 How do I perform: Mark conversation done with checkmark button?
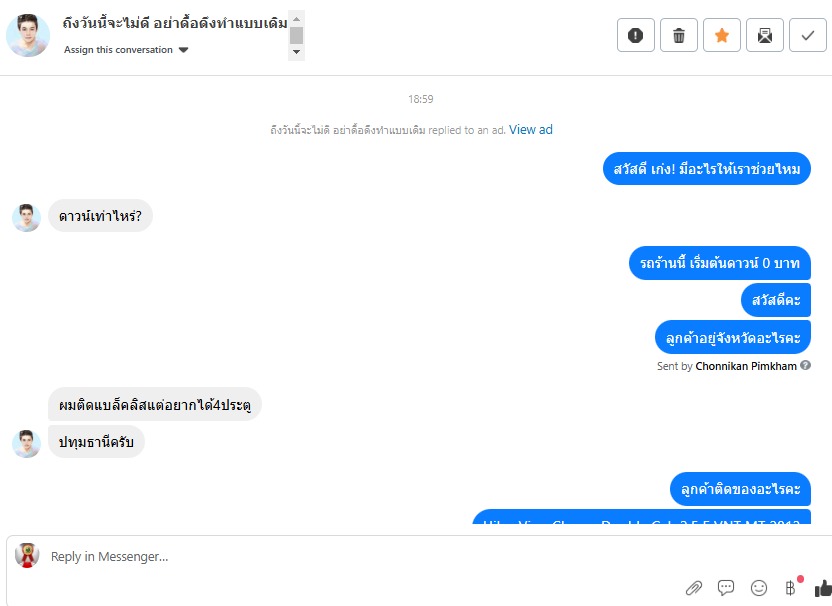[808, 35]
